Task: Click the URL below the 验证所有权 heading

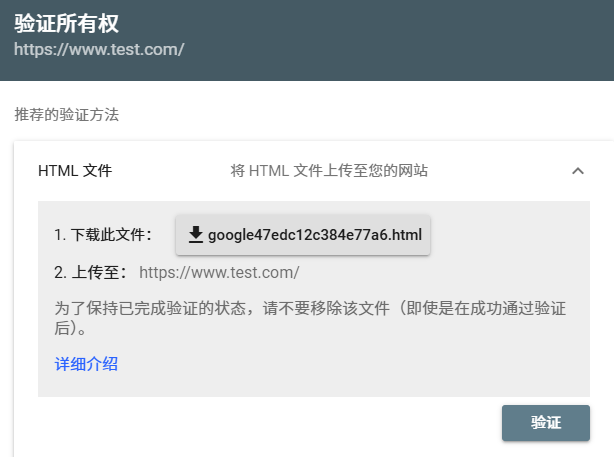Action: [99, 48]
